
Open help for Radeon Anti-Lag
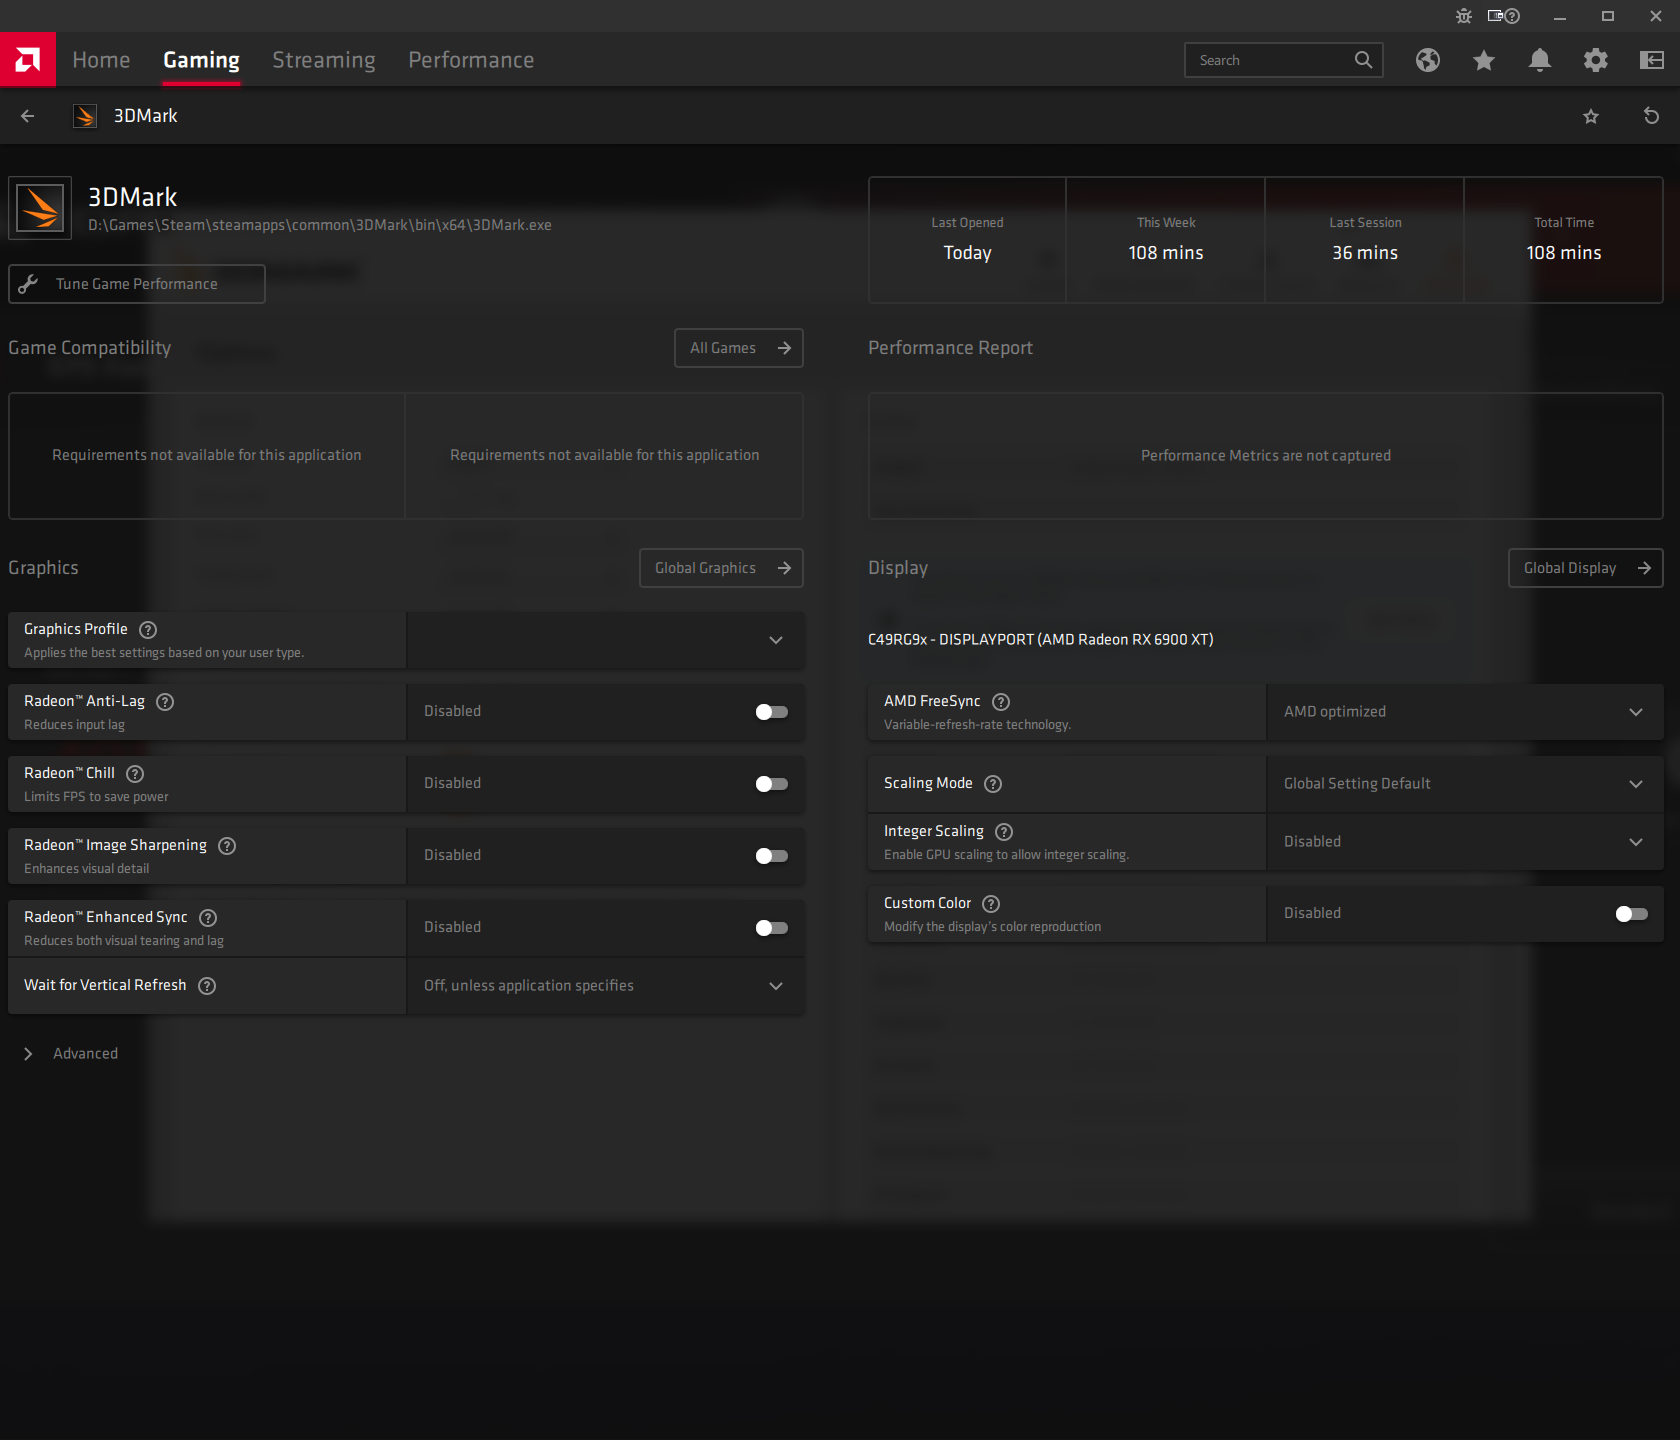tap(165, 702)
